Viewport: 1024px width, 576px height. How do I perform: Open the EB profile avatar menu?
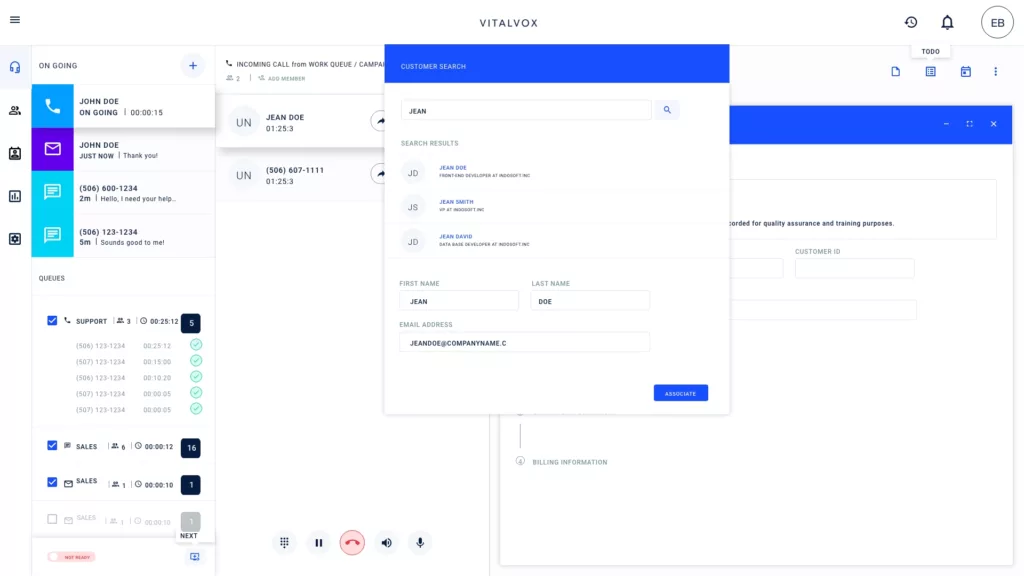click(997, 22)
